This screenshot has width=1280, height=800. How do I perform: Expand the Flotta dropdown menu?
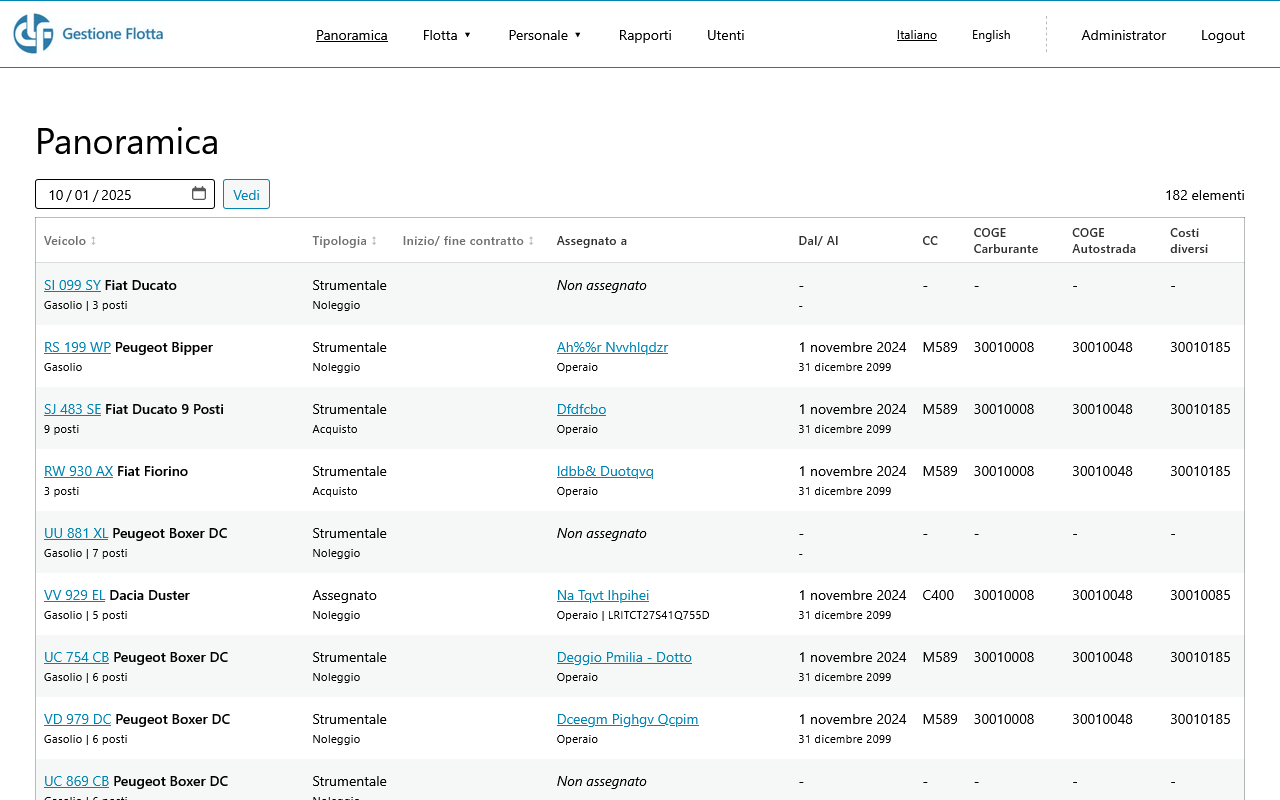point(447,35)
